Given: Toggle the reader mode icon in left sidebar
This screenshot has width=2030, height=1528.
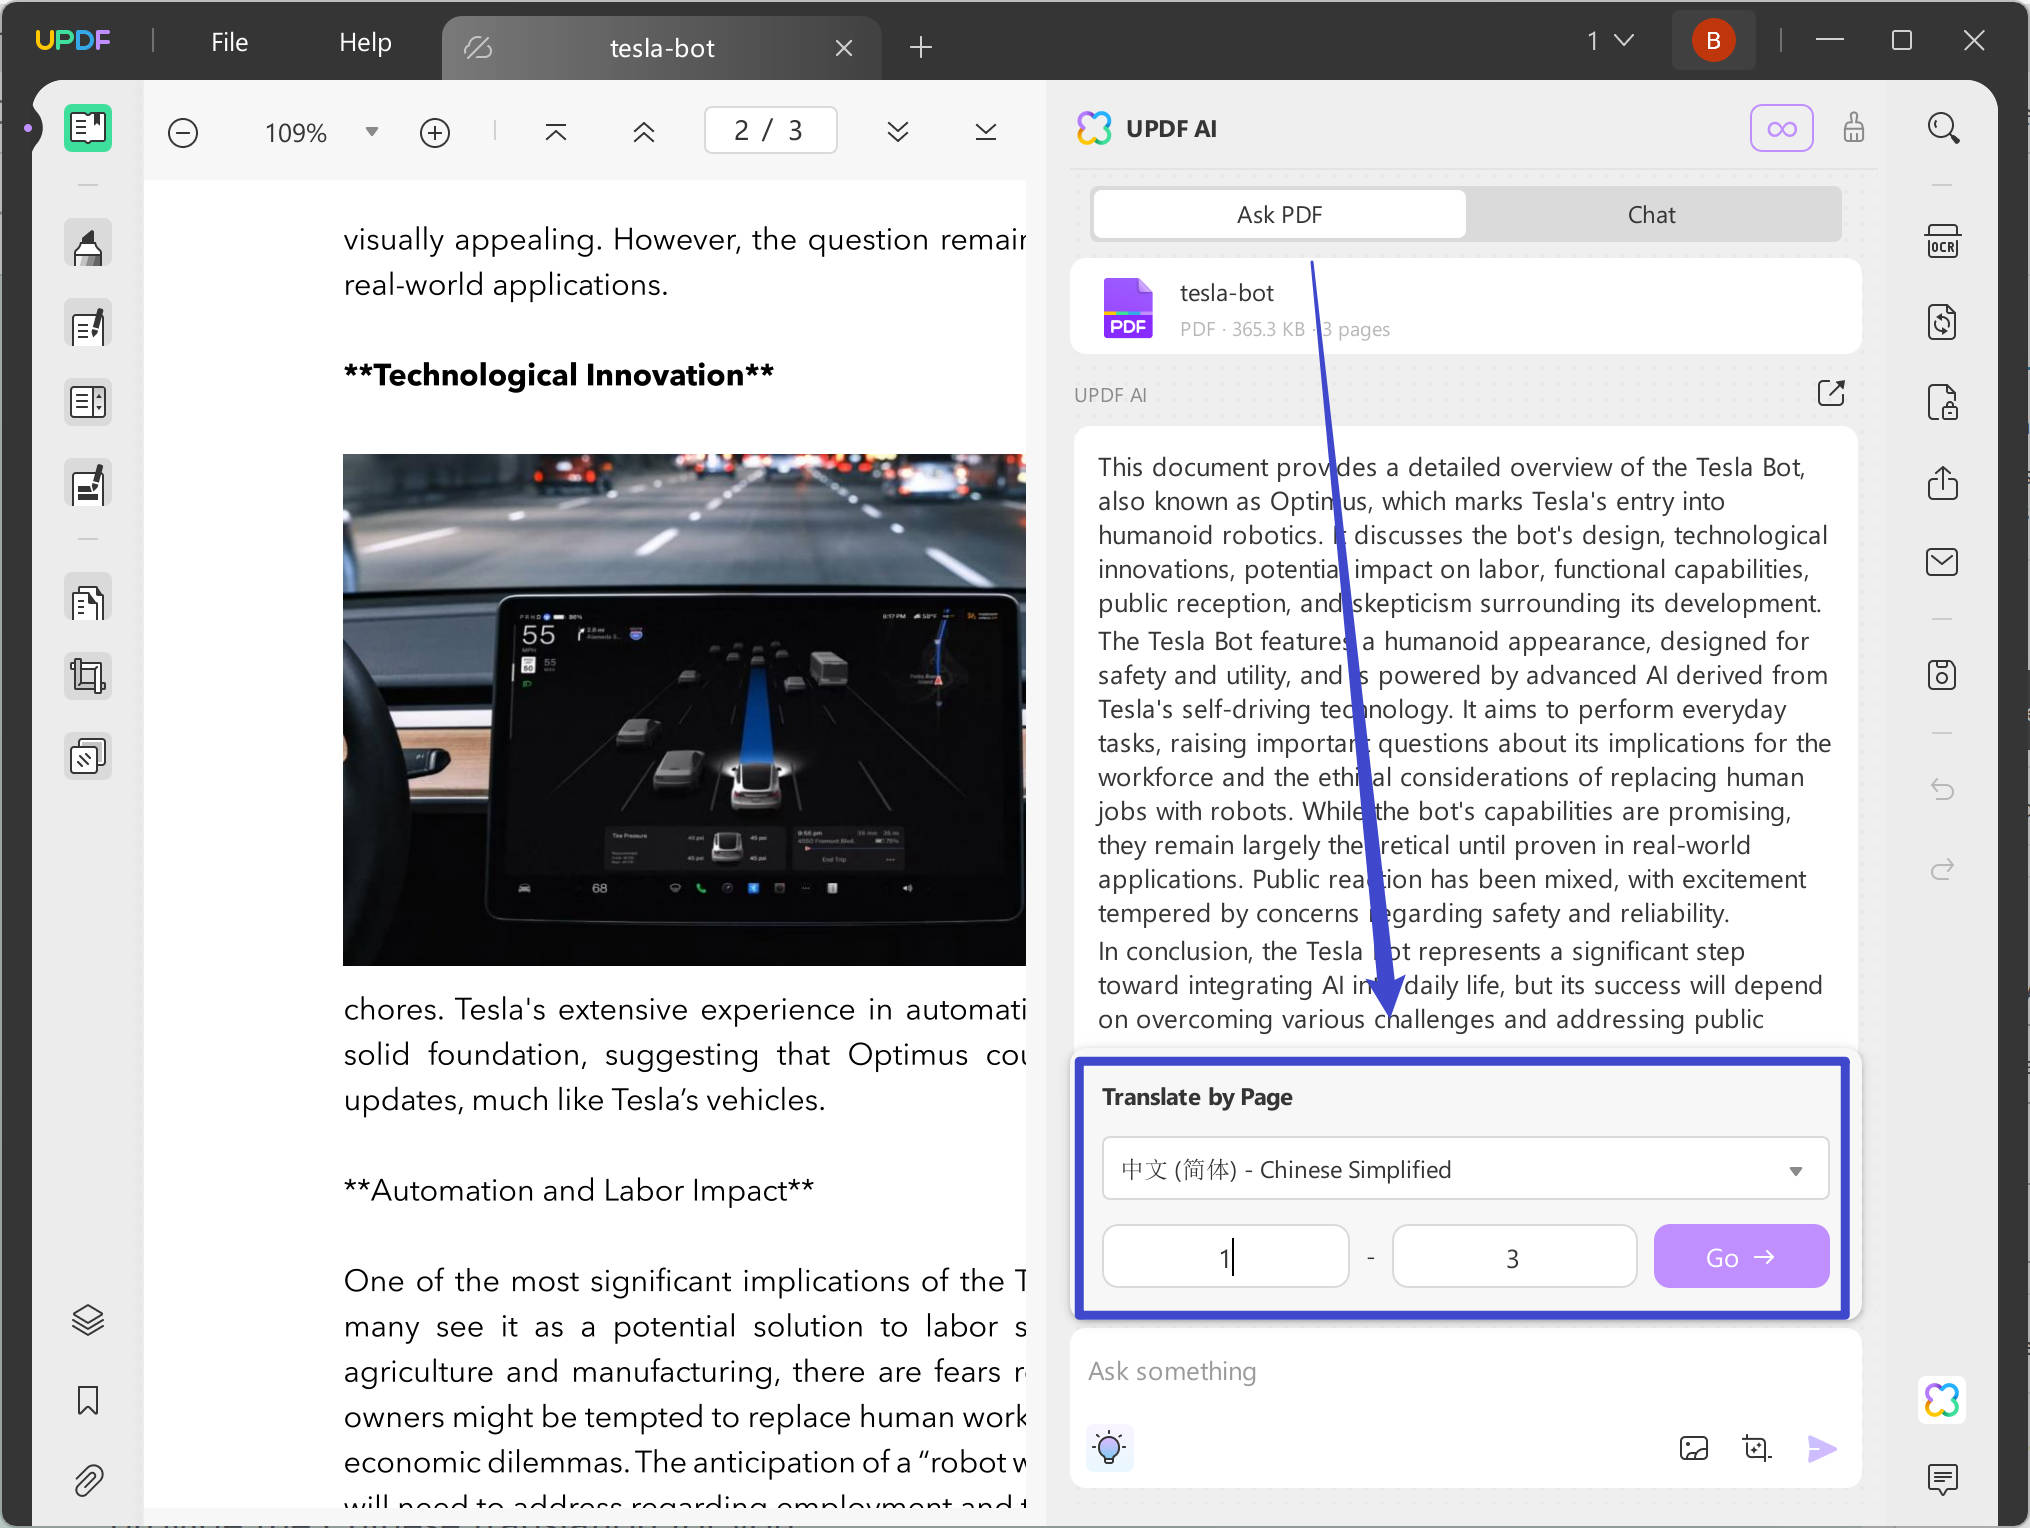Looking at the screenshot, I should tap(88, 128).
